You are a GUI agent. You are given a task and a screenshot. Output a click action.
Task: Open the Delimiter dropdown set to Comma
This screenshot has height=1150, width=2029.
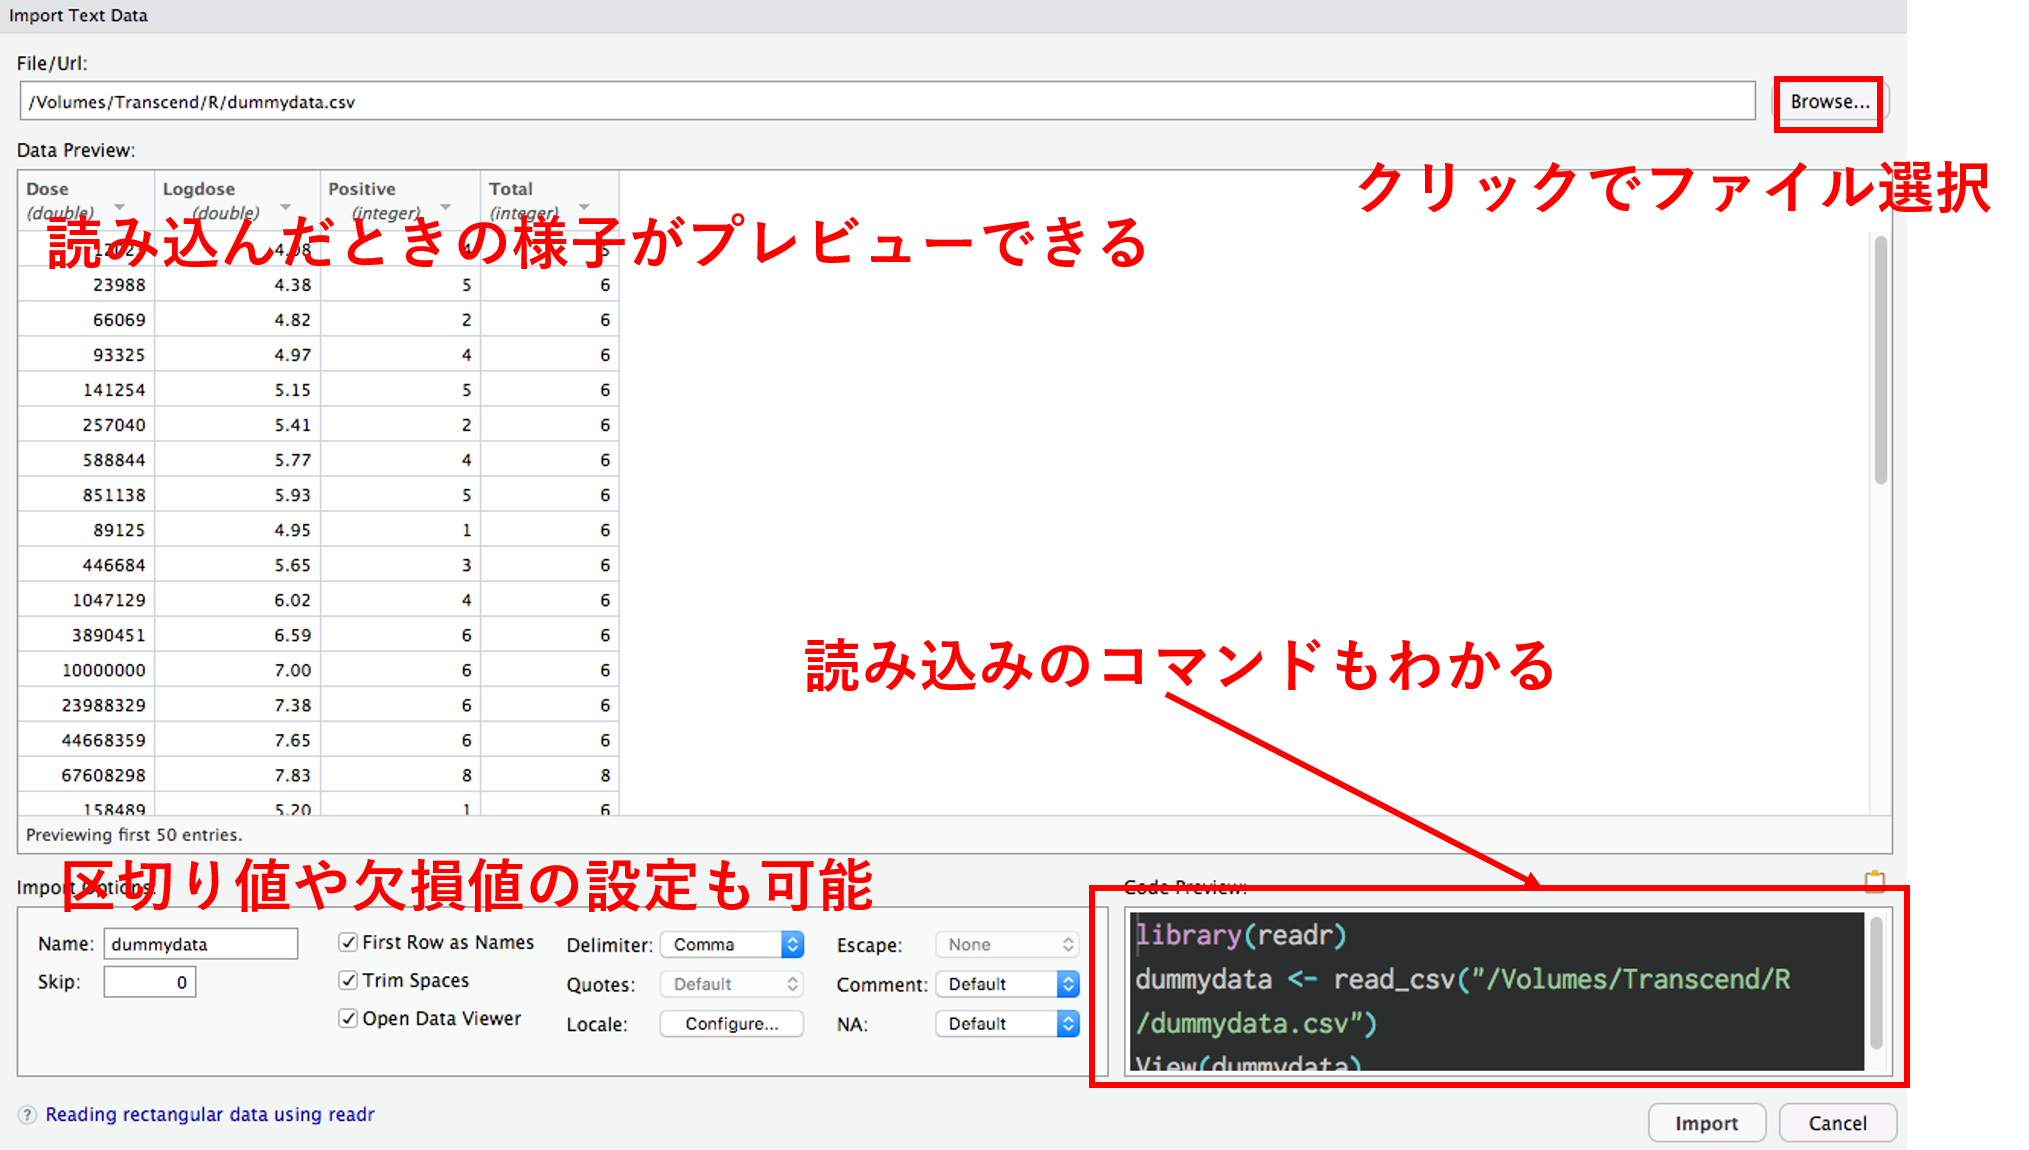coord(731,943)
